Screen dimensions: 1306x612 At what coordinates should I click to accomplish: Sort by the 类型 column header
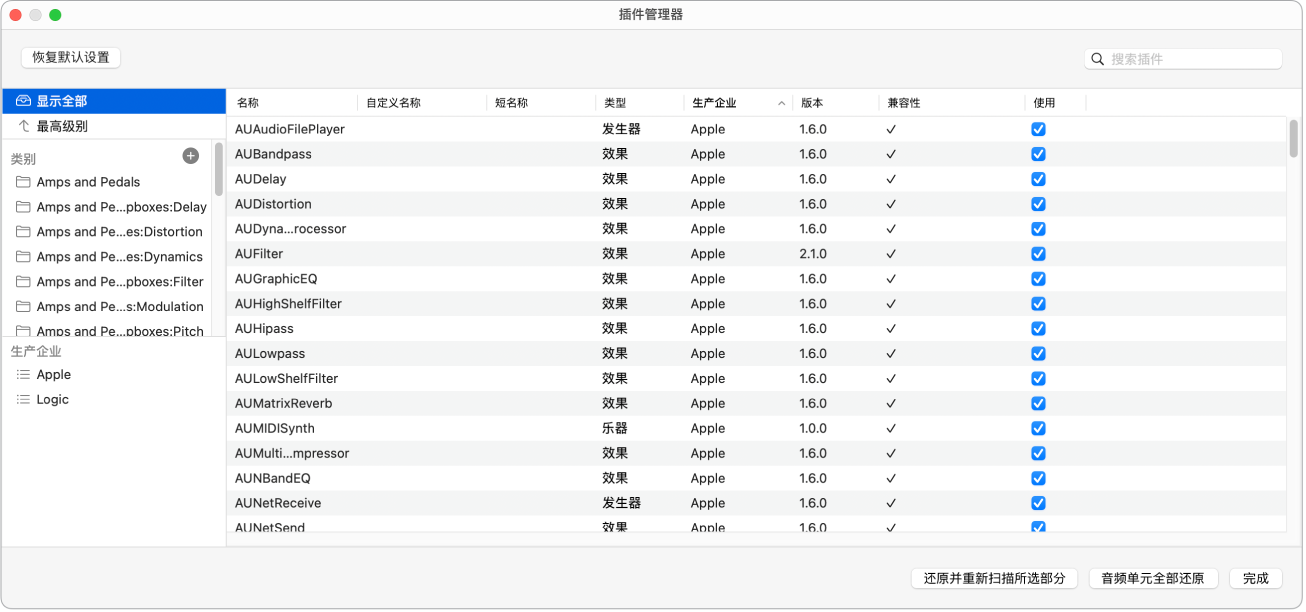(615, 103)
